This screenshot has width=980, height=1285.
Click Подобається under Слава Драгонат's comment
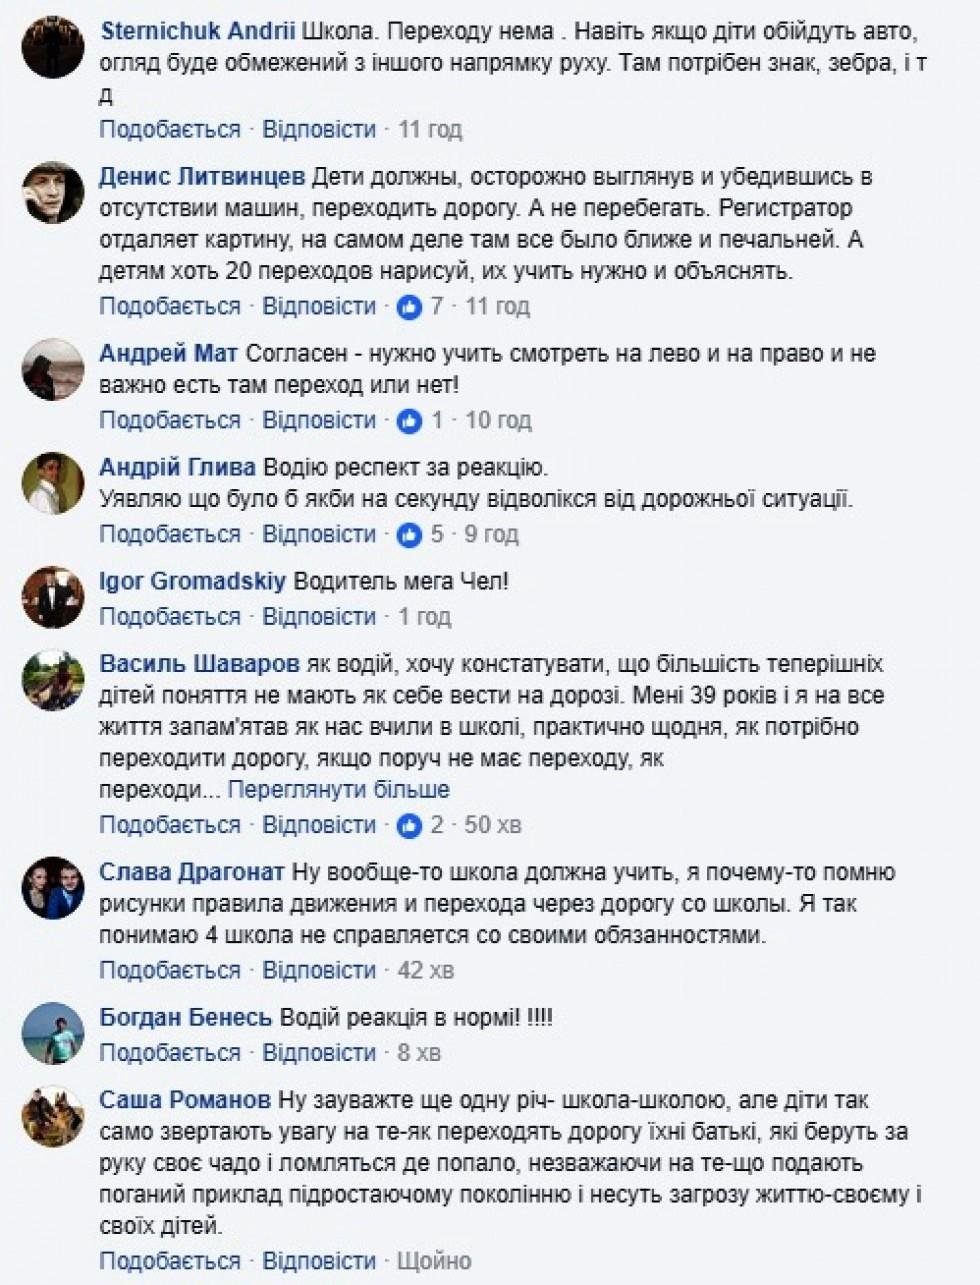tap(170, 970)
